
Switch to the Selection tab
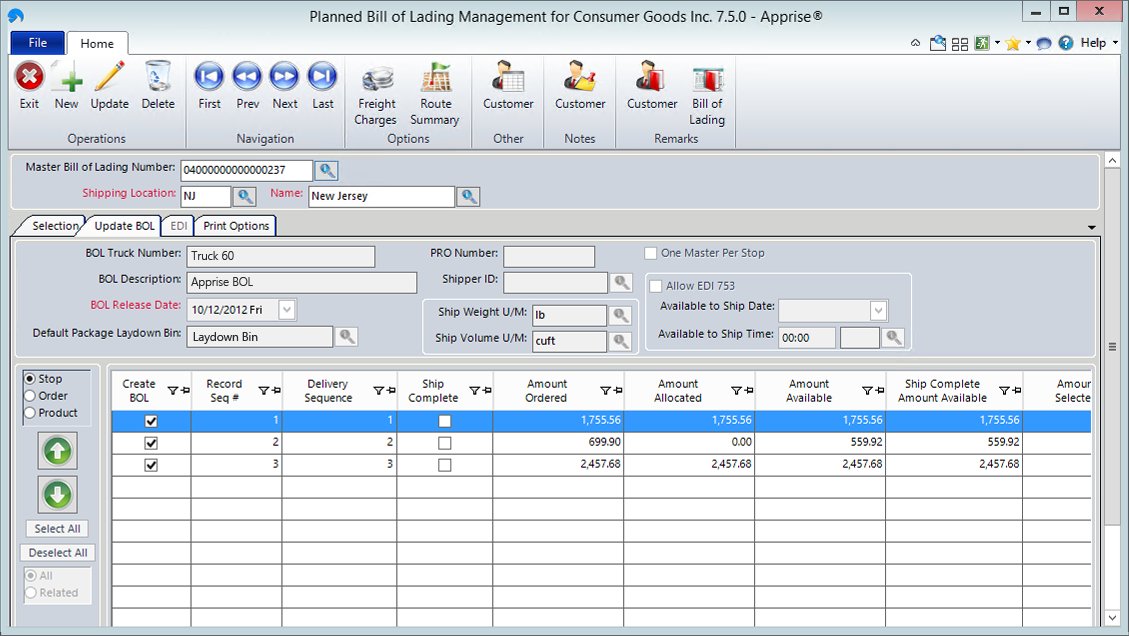pos(54,225)
